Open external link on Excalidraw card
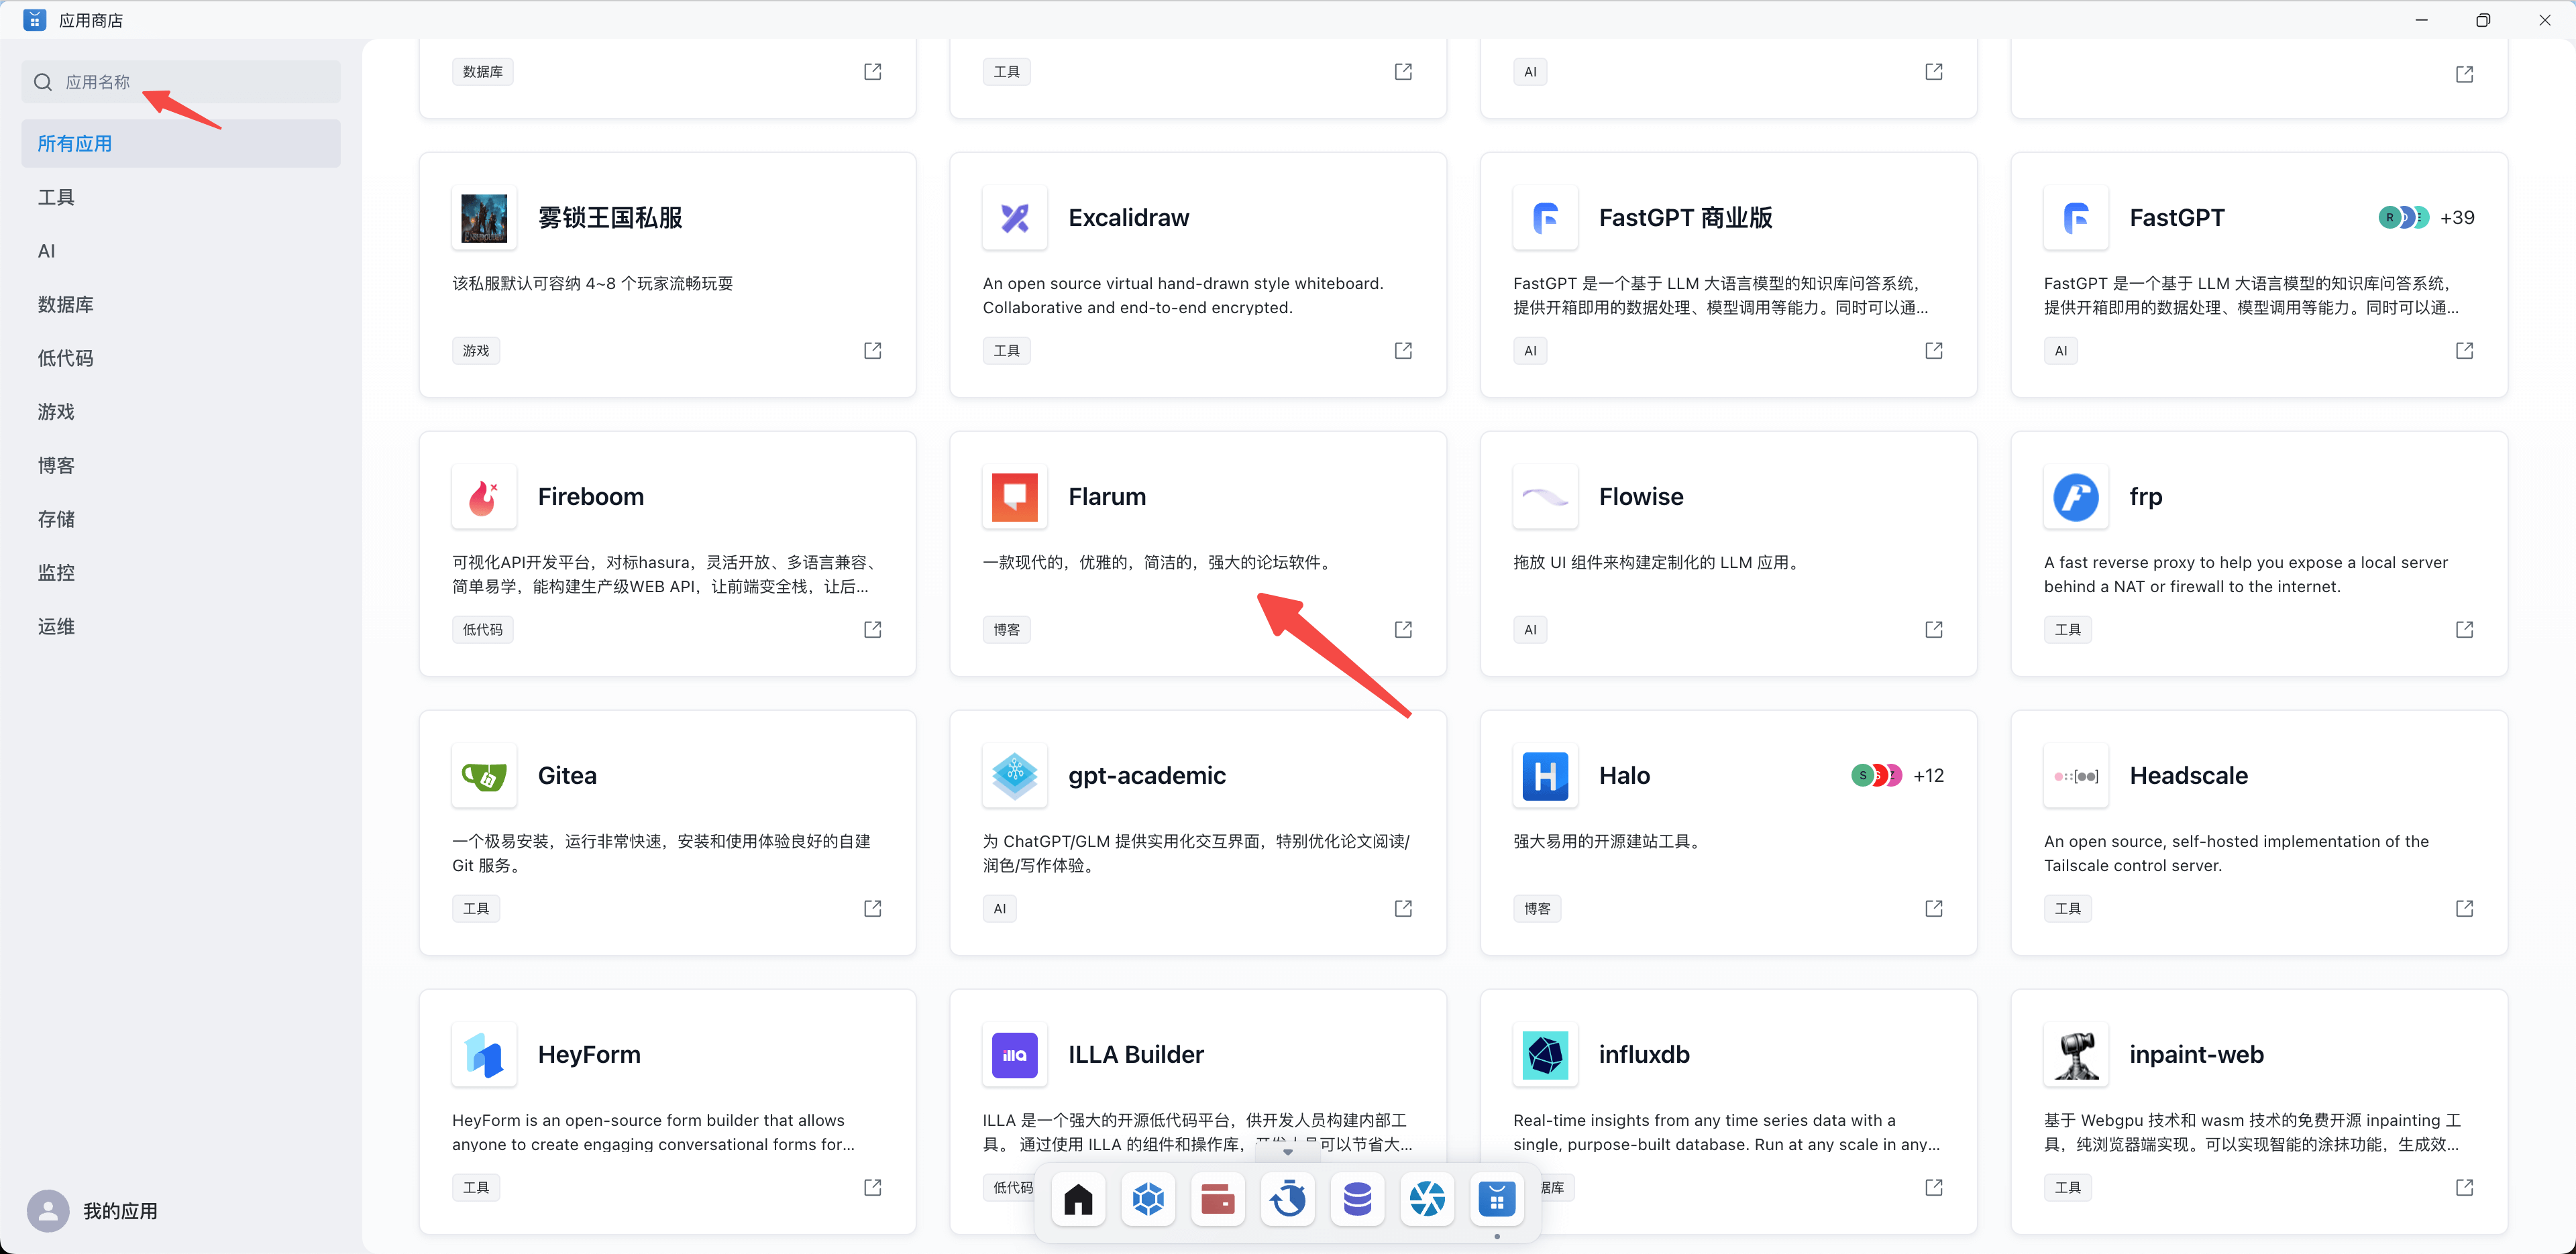Viewport: 2576px width, 1254px height. point(1404,350)
